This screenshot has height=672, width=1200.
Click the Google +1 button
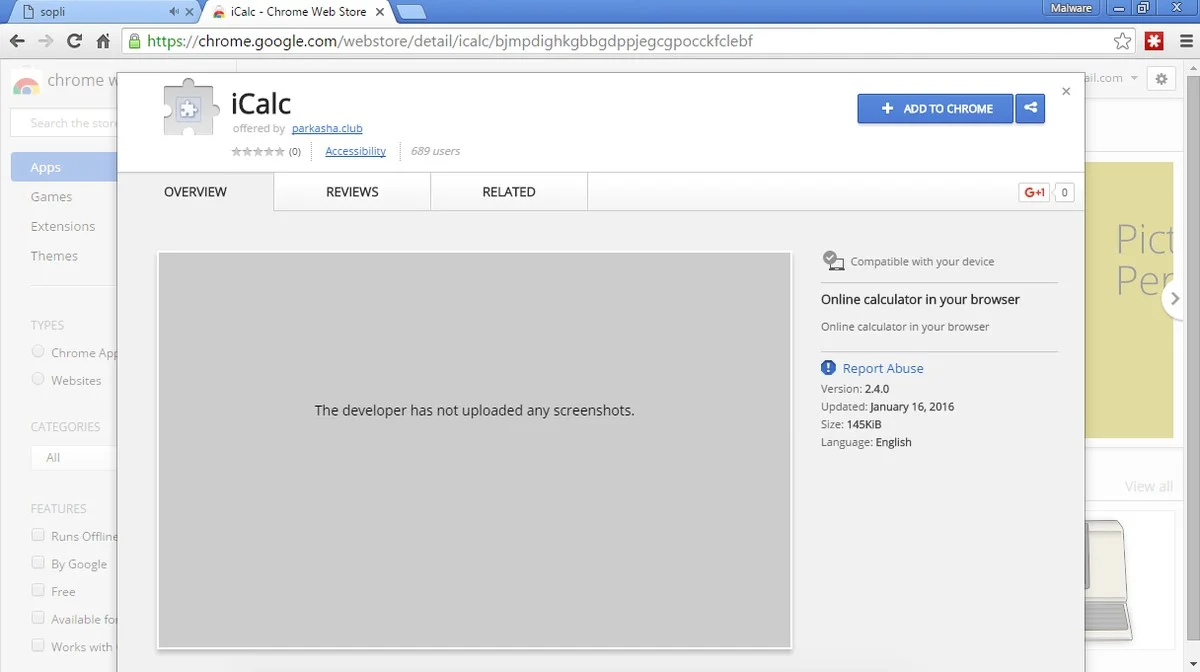[x=1034, y=192]
